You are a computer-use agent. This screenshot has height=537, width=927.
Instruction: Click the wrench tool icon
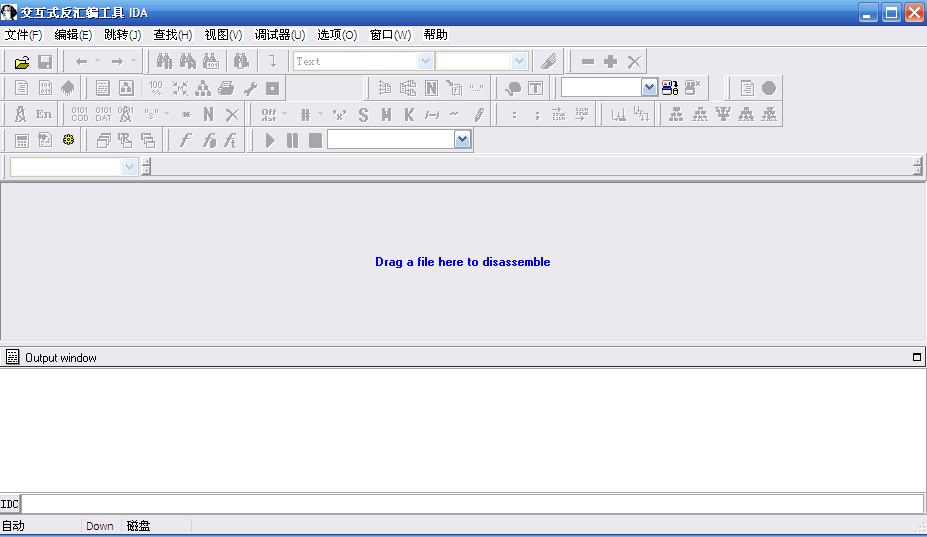click(x=249, y=88)
